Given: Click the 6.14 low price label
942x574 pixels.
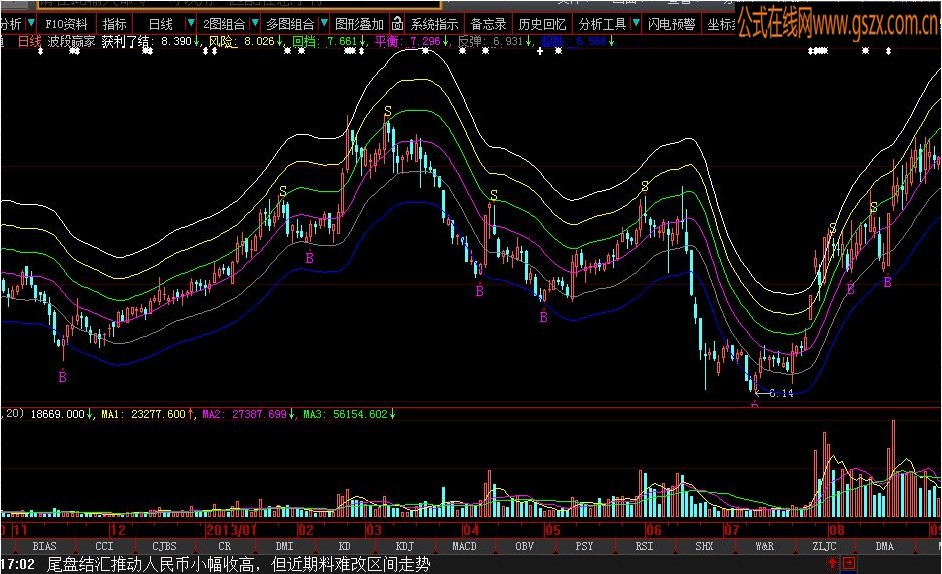Looking at the screenshot, I should coord(781,394).
